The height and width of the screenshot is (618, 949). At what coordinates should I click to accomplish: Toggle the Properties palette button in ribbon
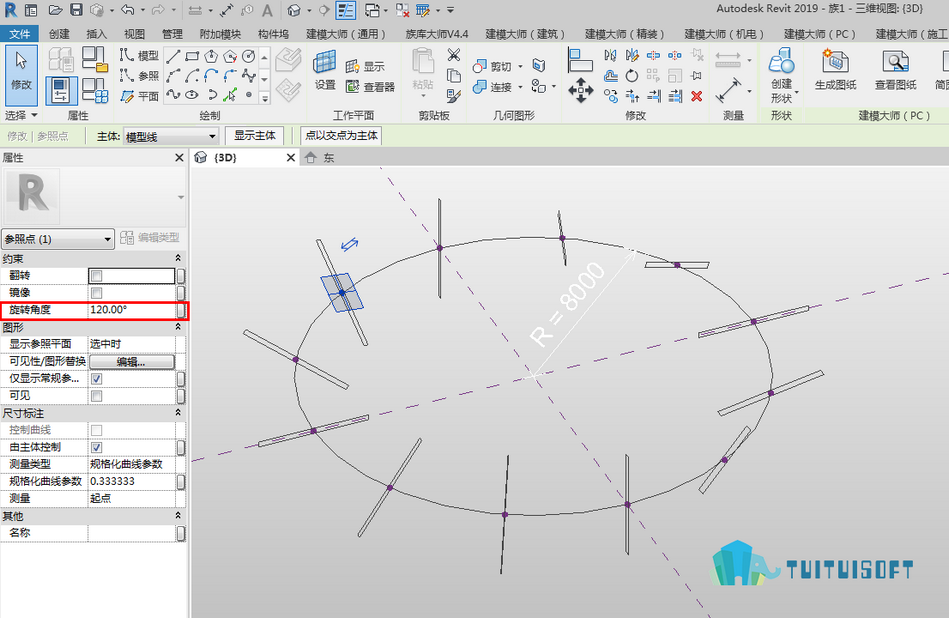61,91
